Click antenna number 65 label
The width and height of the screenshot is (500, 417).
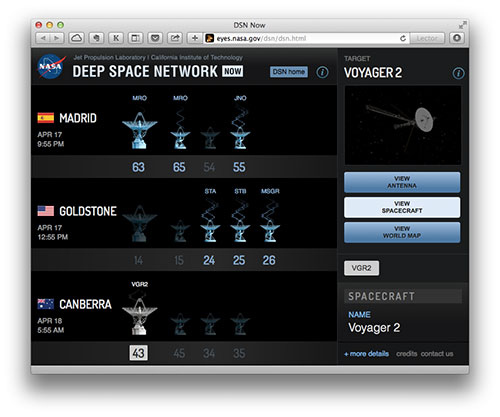coord(179,167)
